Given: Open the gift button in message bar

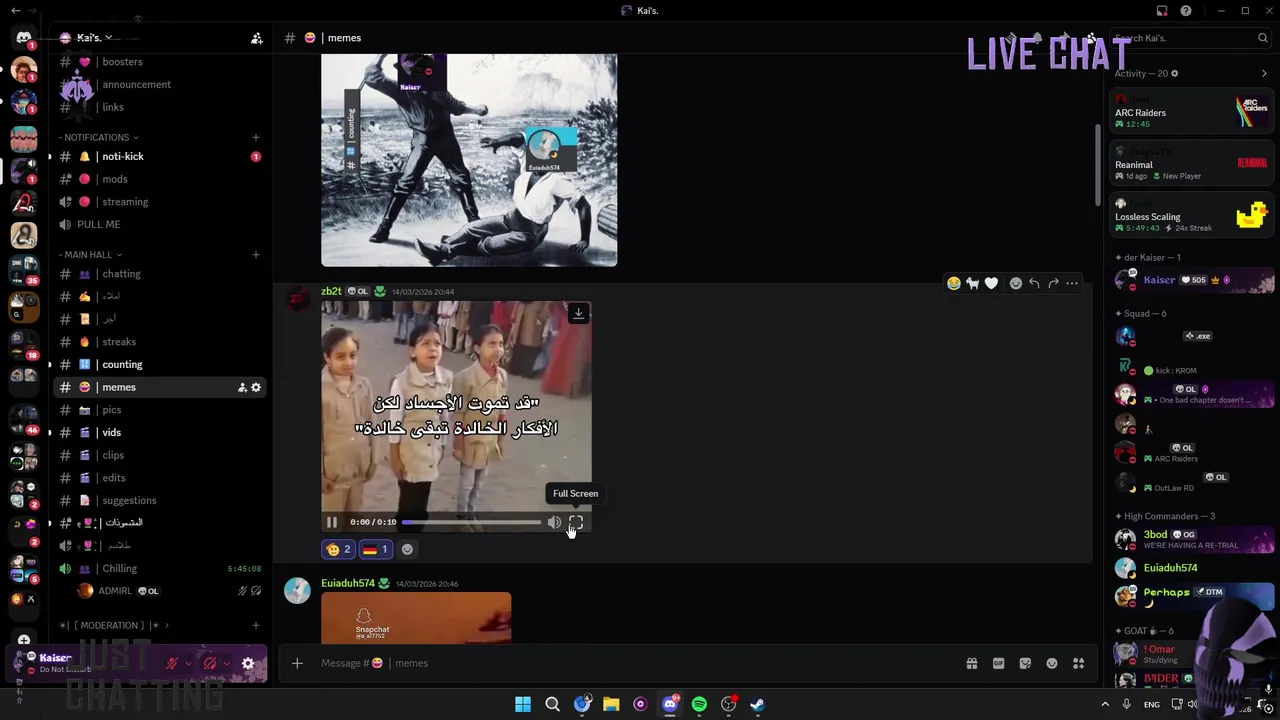Looking at the screenshot, I should (971, 663).
